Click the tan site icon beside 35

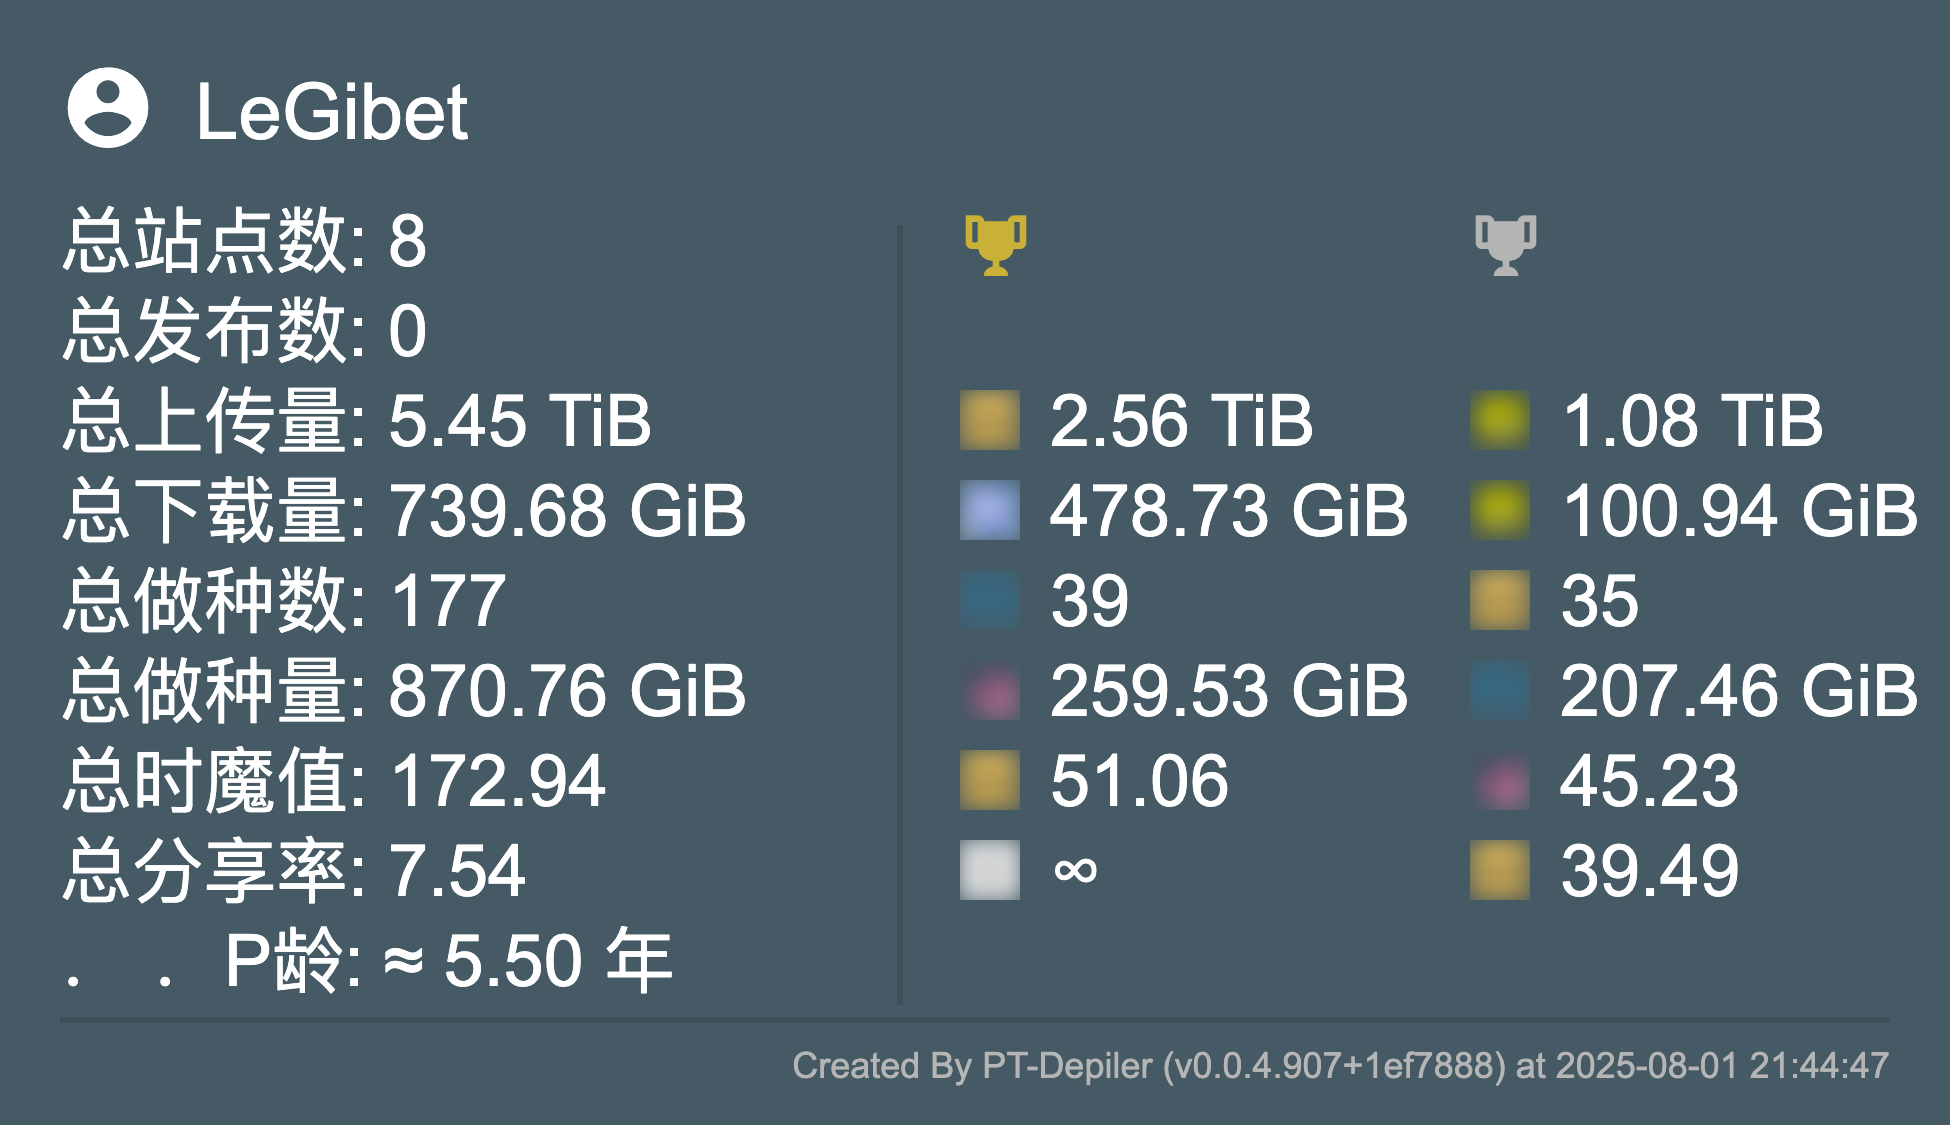click(x=1500, y=600)
